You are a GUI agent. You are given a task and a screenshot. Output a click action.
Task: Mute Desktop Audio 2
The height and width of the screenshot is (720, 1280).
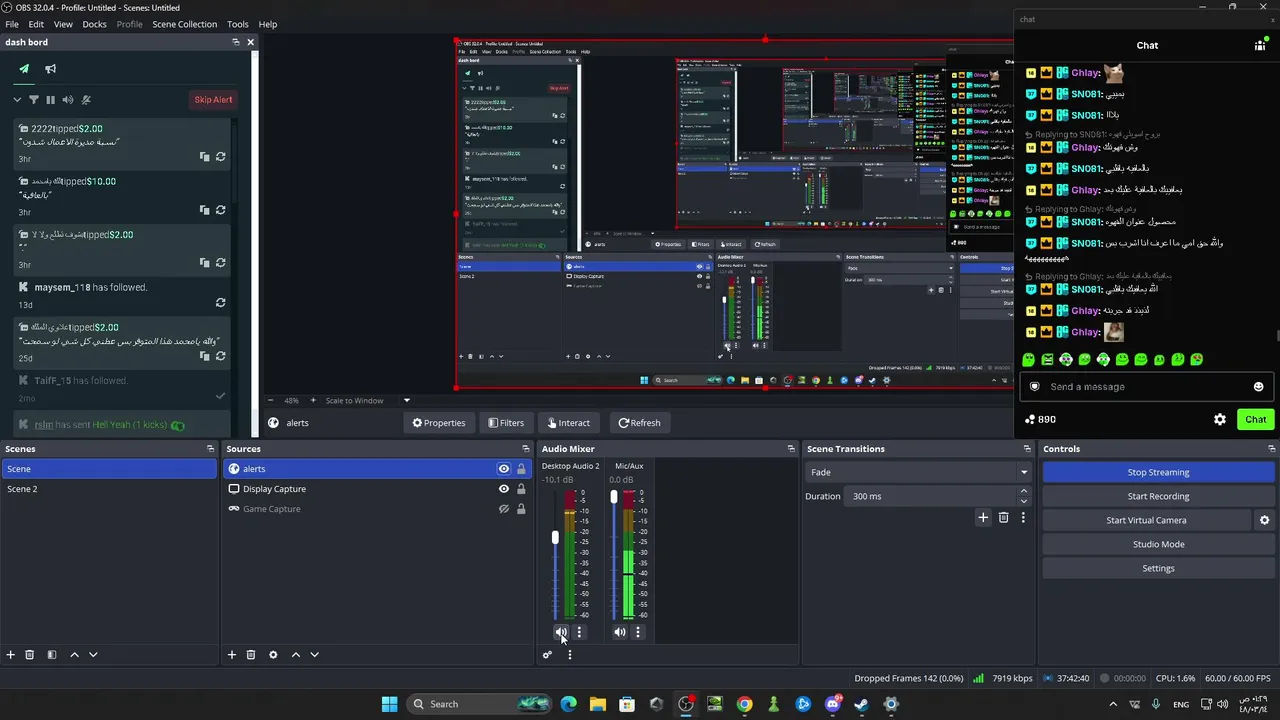pos(561,632)
